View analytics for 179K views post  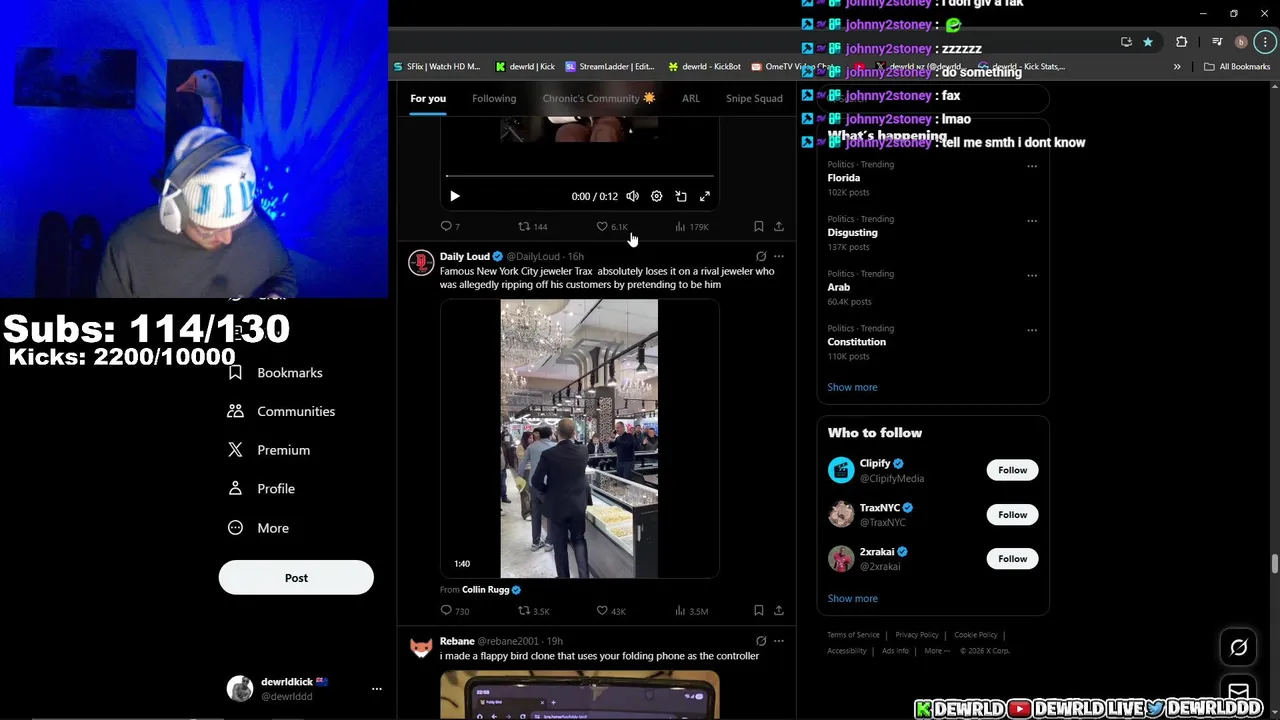tap(691, 227)
